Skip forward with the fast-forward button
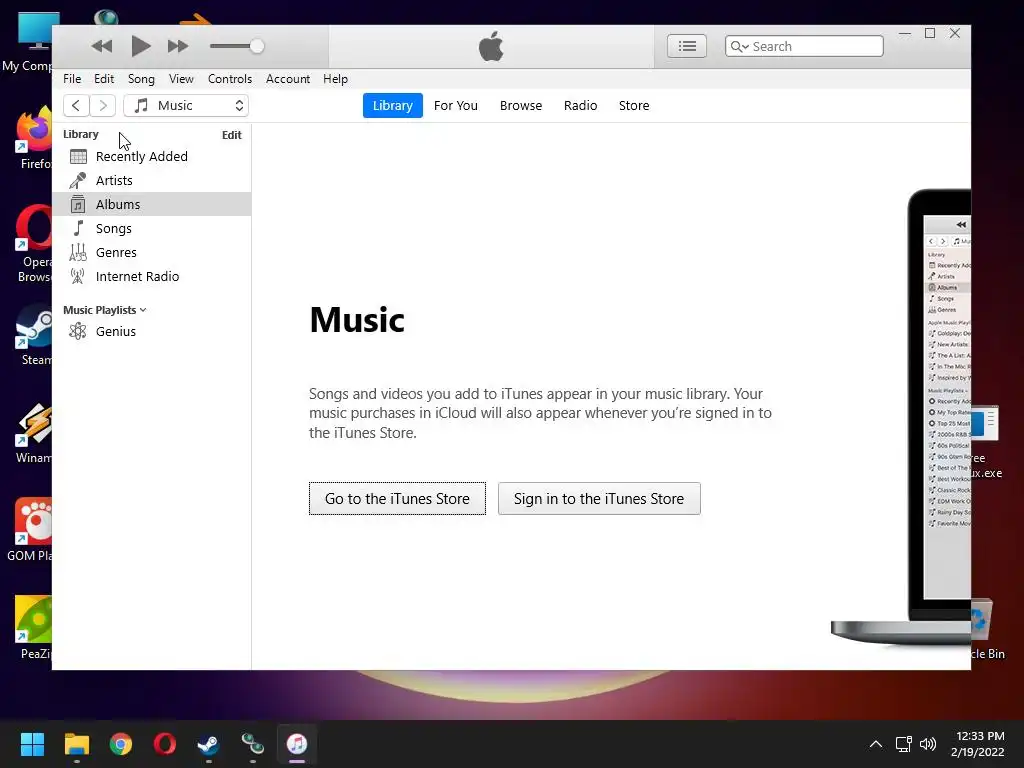Viewport: 1024px width, 768px height. pos(178,46)
